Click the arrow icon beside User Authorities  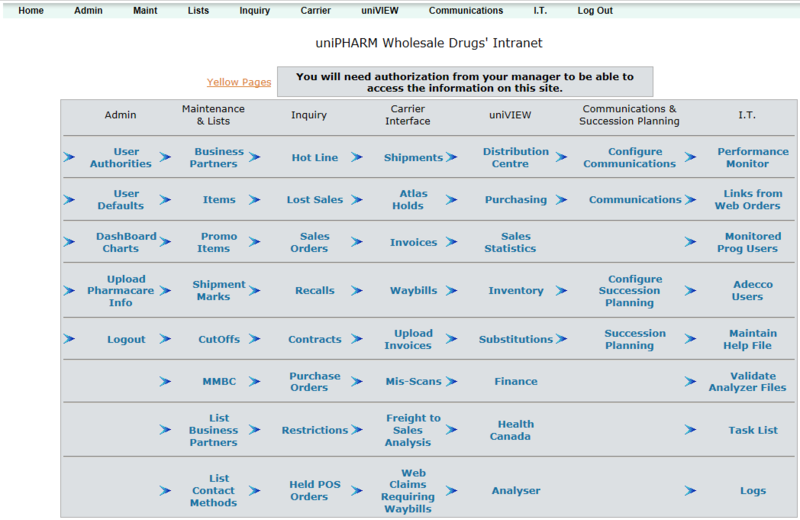[69, 157]
